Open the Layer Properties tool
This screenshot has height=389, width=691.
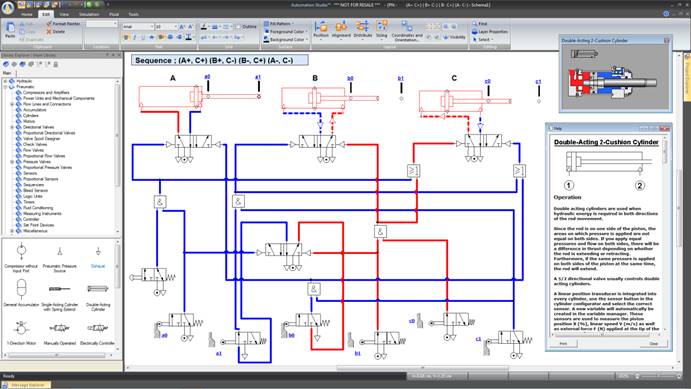(x=490, y=32)
